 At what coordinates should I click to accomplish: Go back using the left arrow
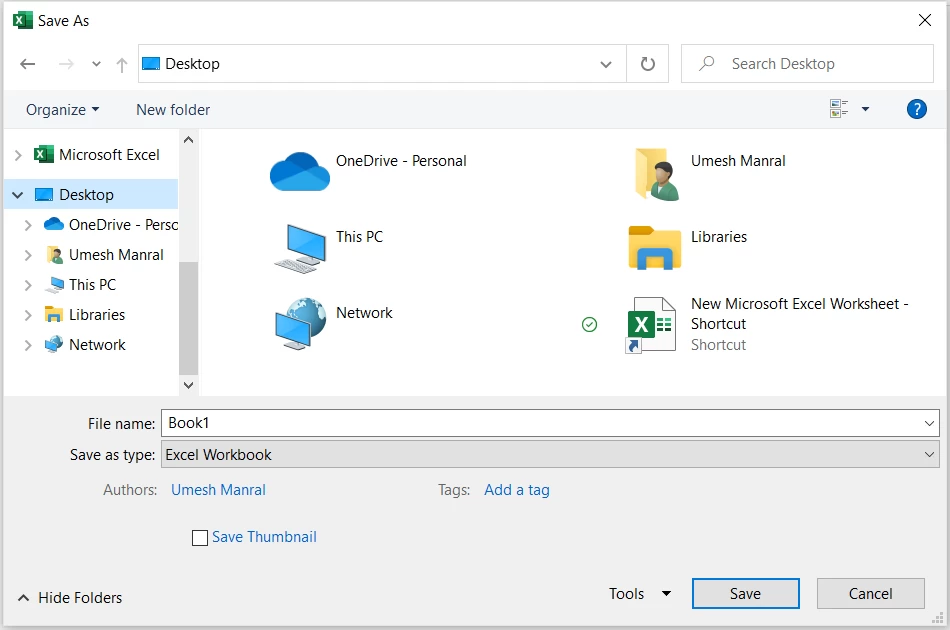(27, 64)
